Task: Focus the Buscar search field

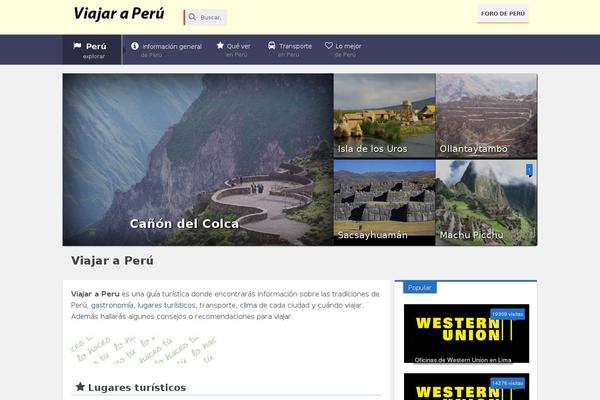Action: 205,17
